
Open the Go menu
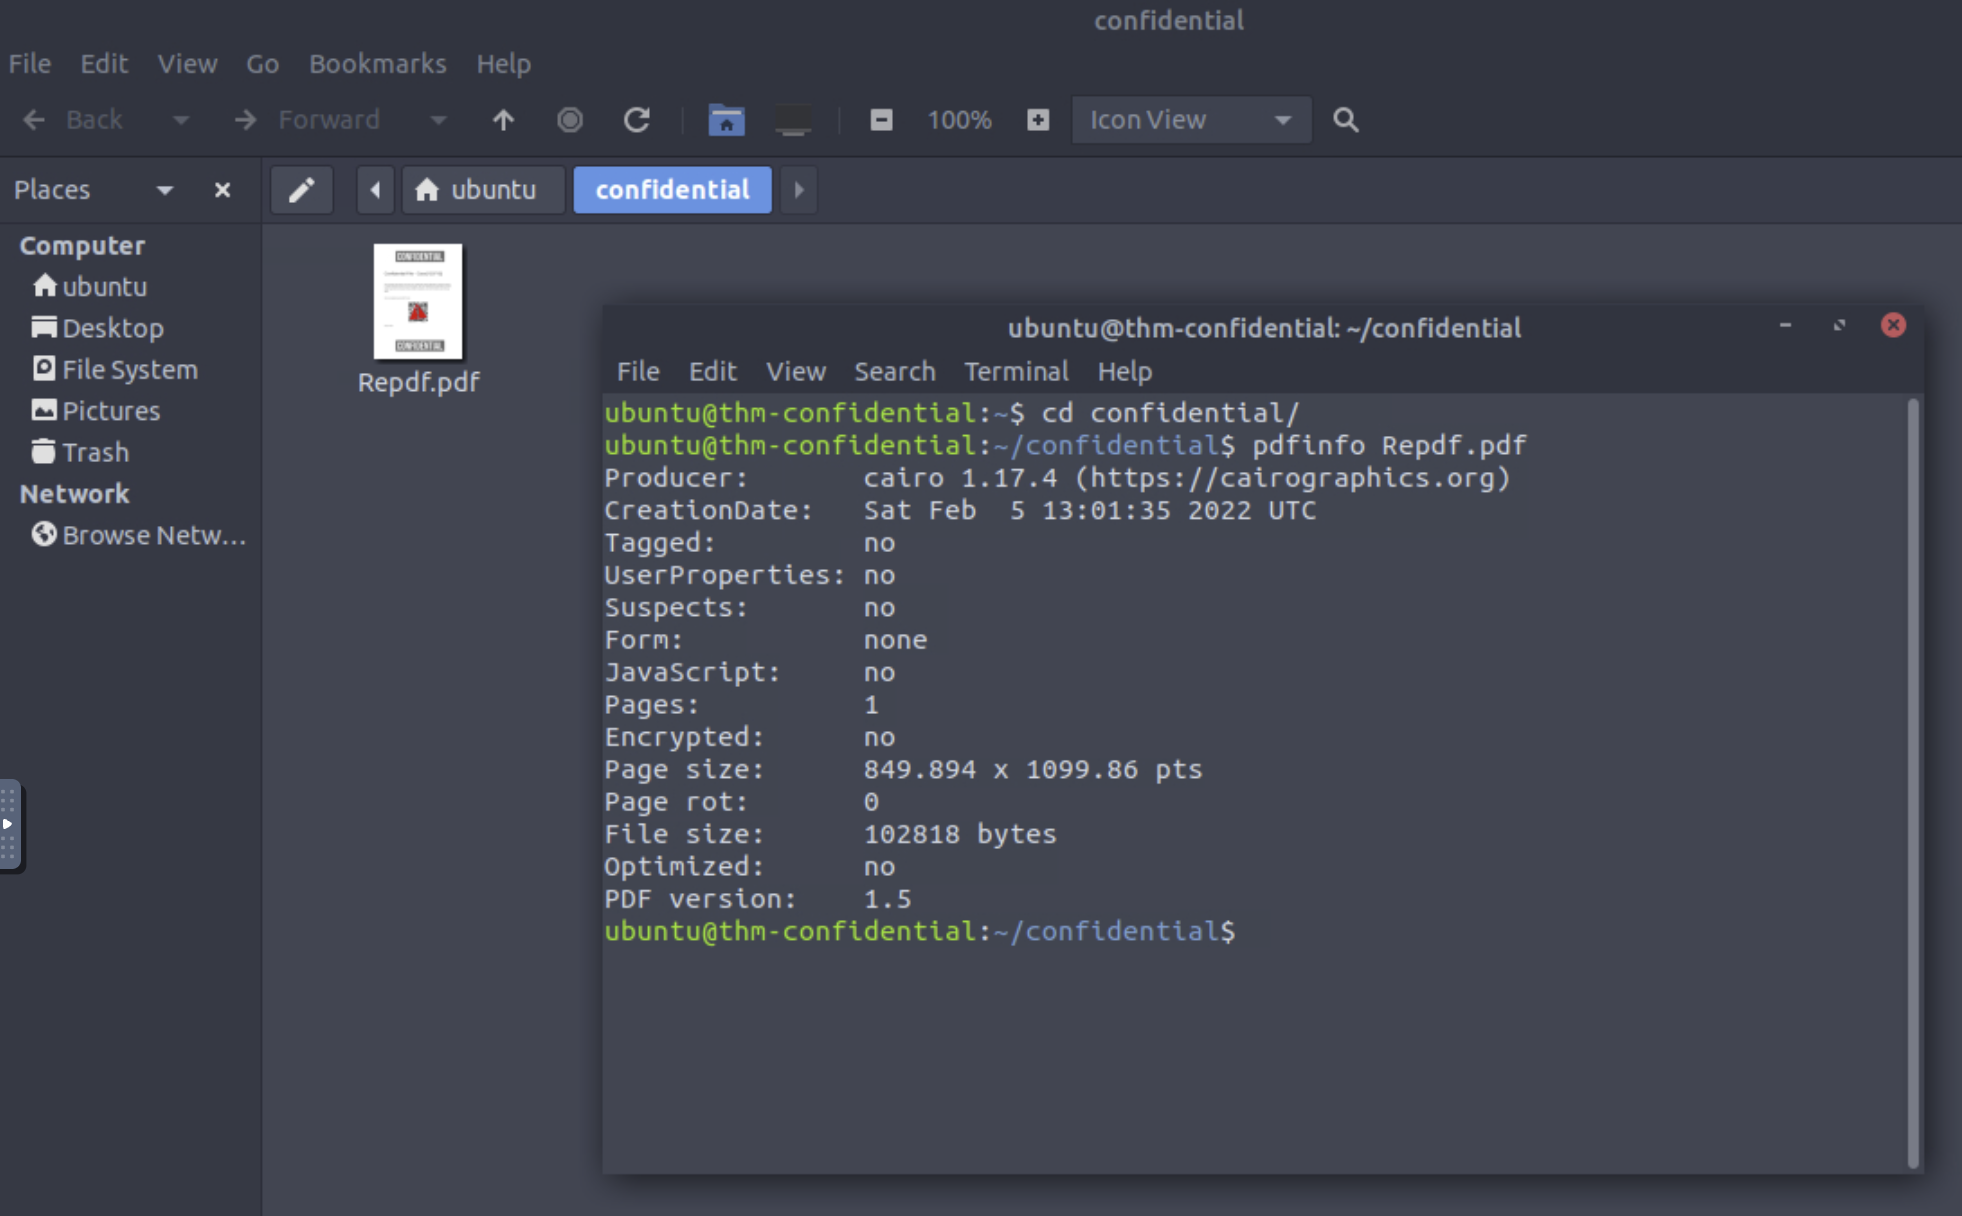262,64
